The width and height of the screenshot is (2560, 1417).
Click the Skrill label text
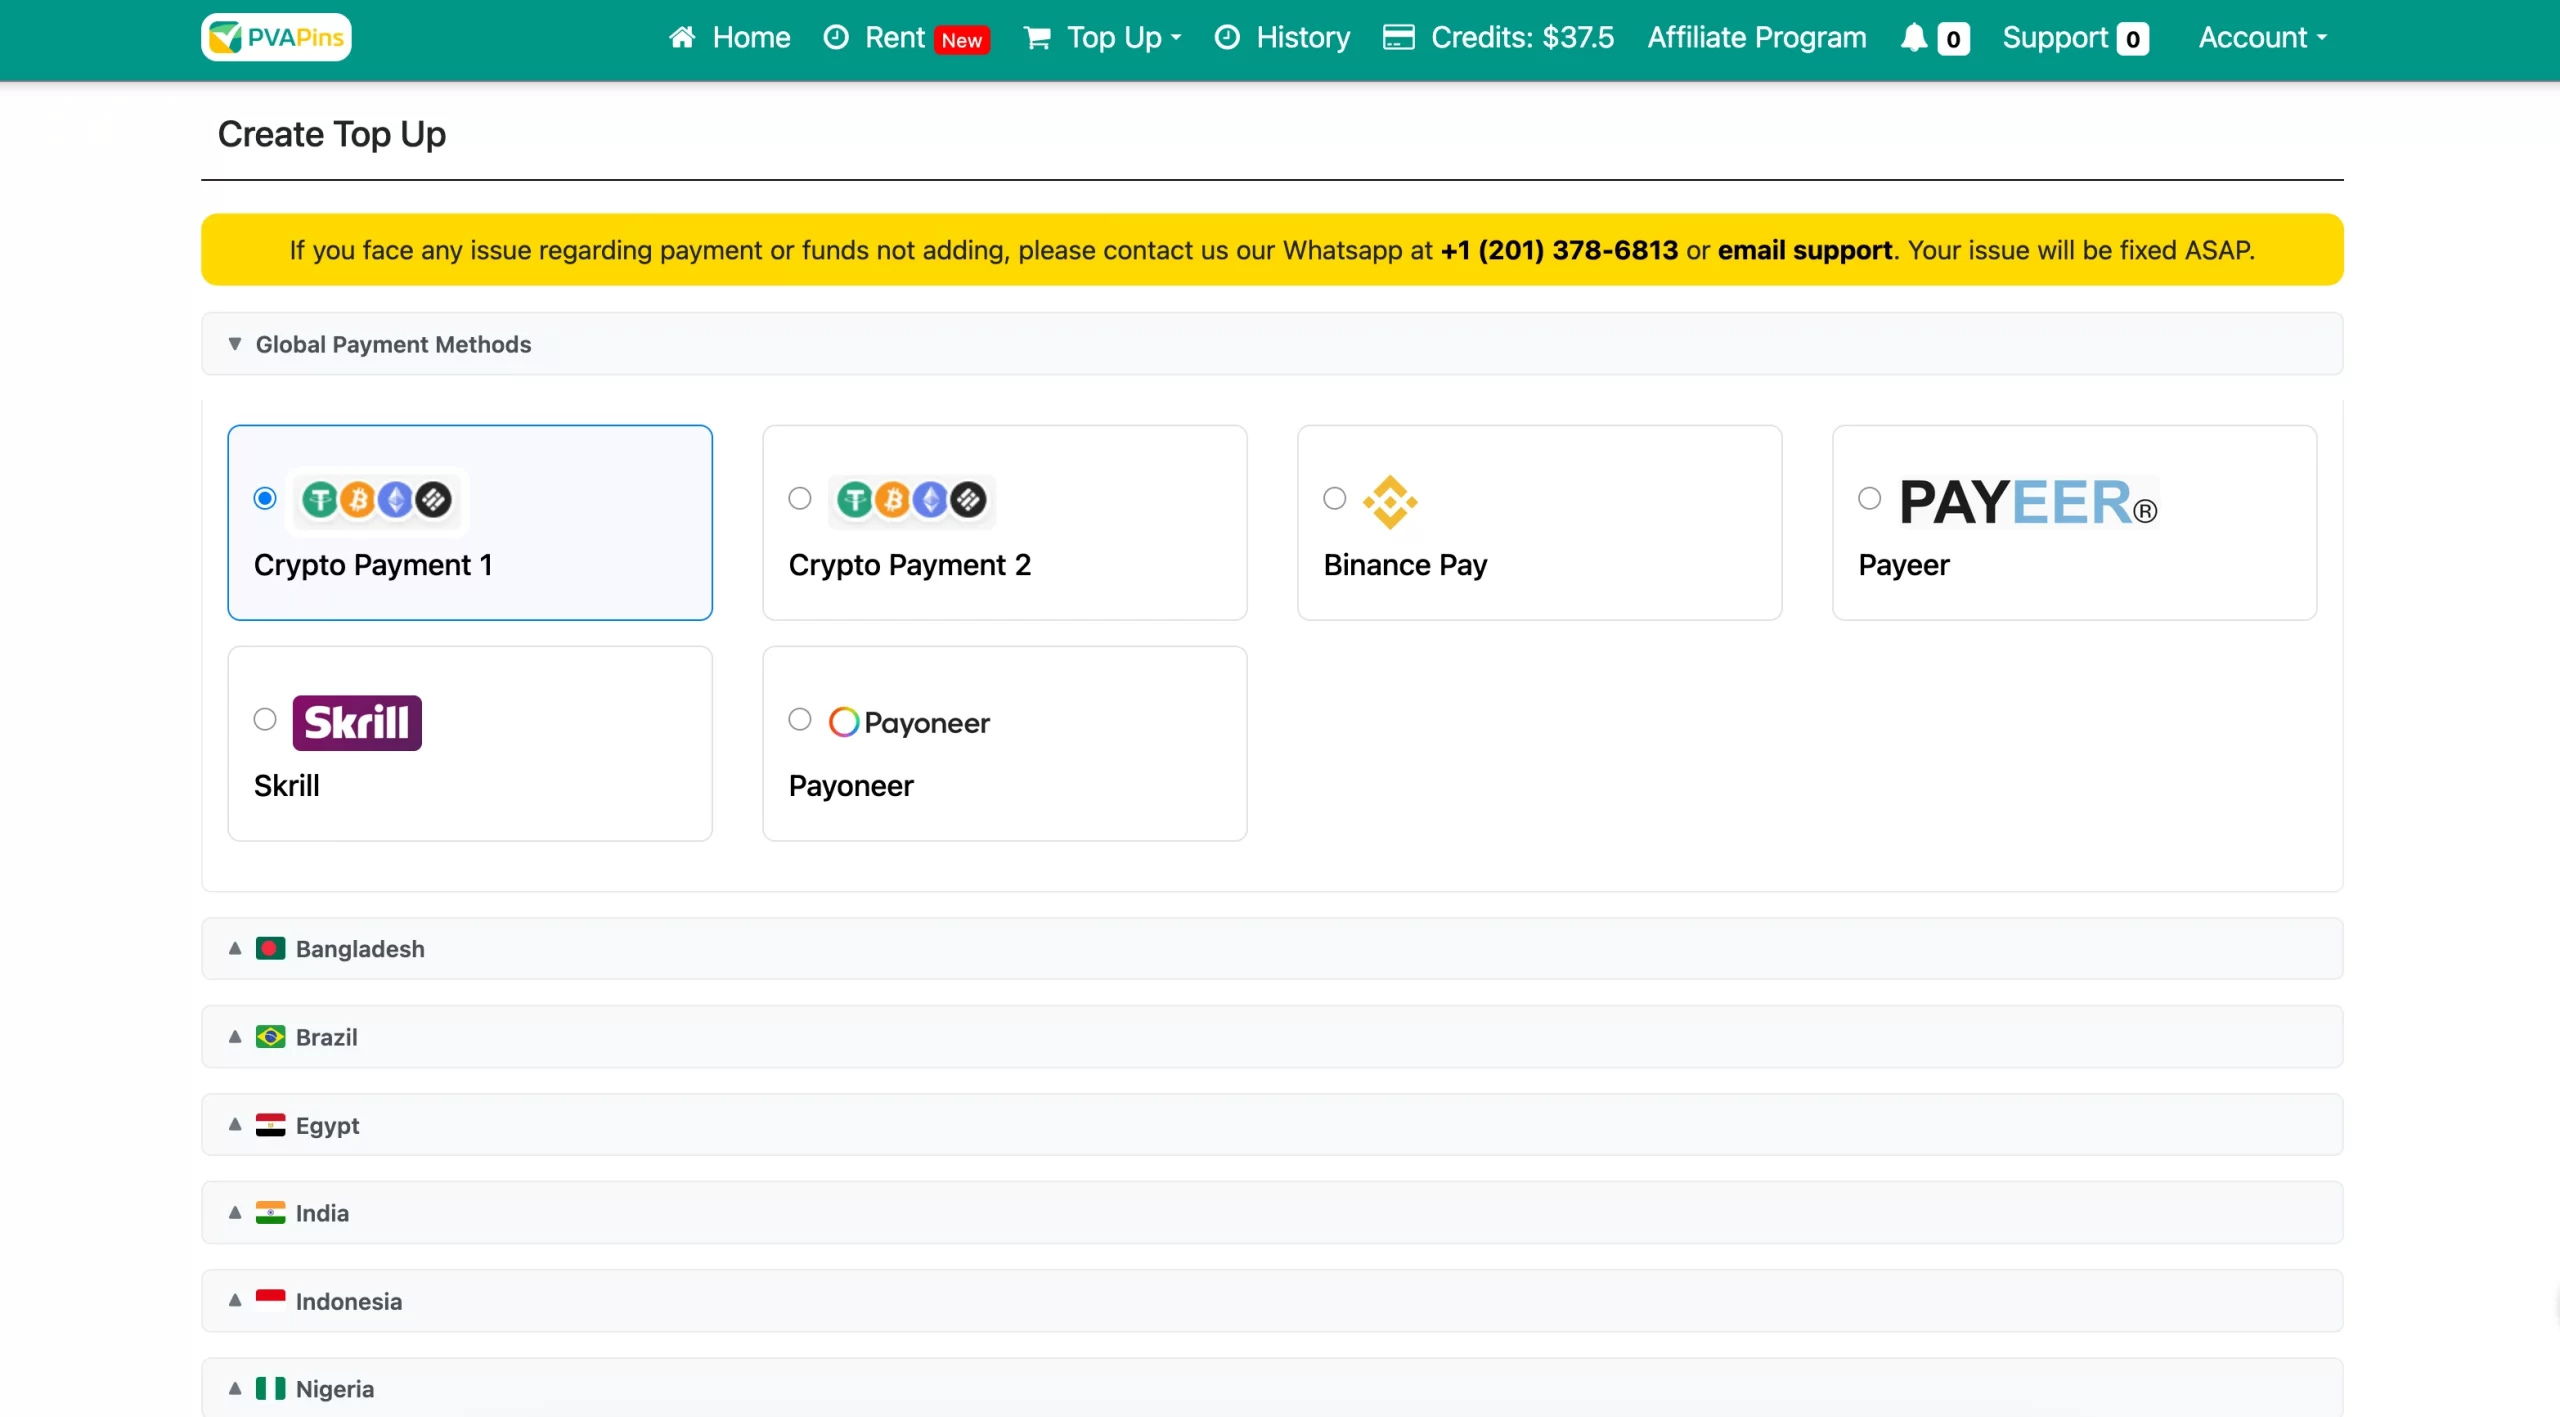(x=287, y=786)
